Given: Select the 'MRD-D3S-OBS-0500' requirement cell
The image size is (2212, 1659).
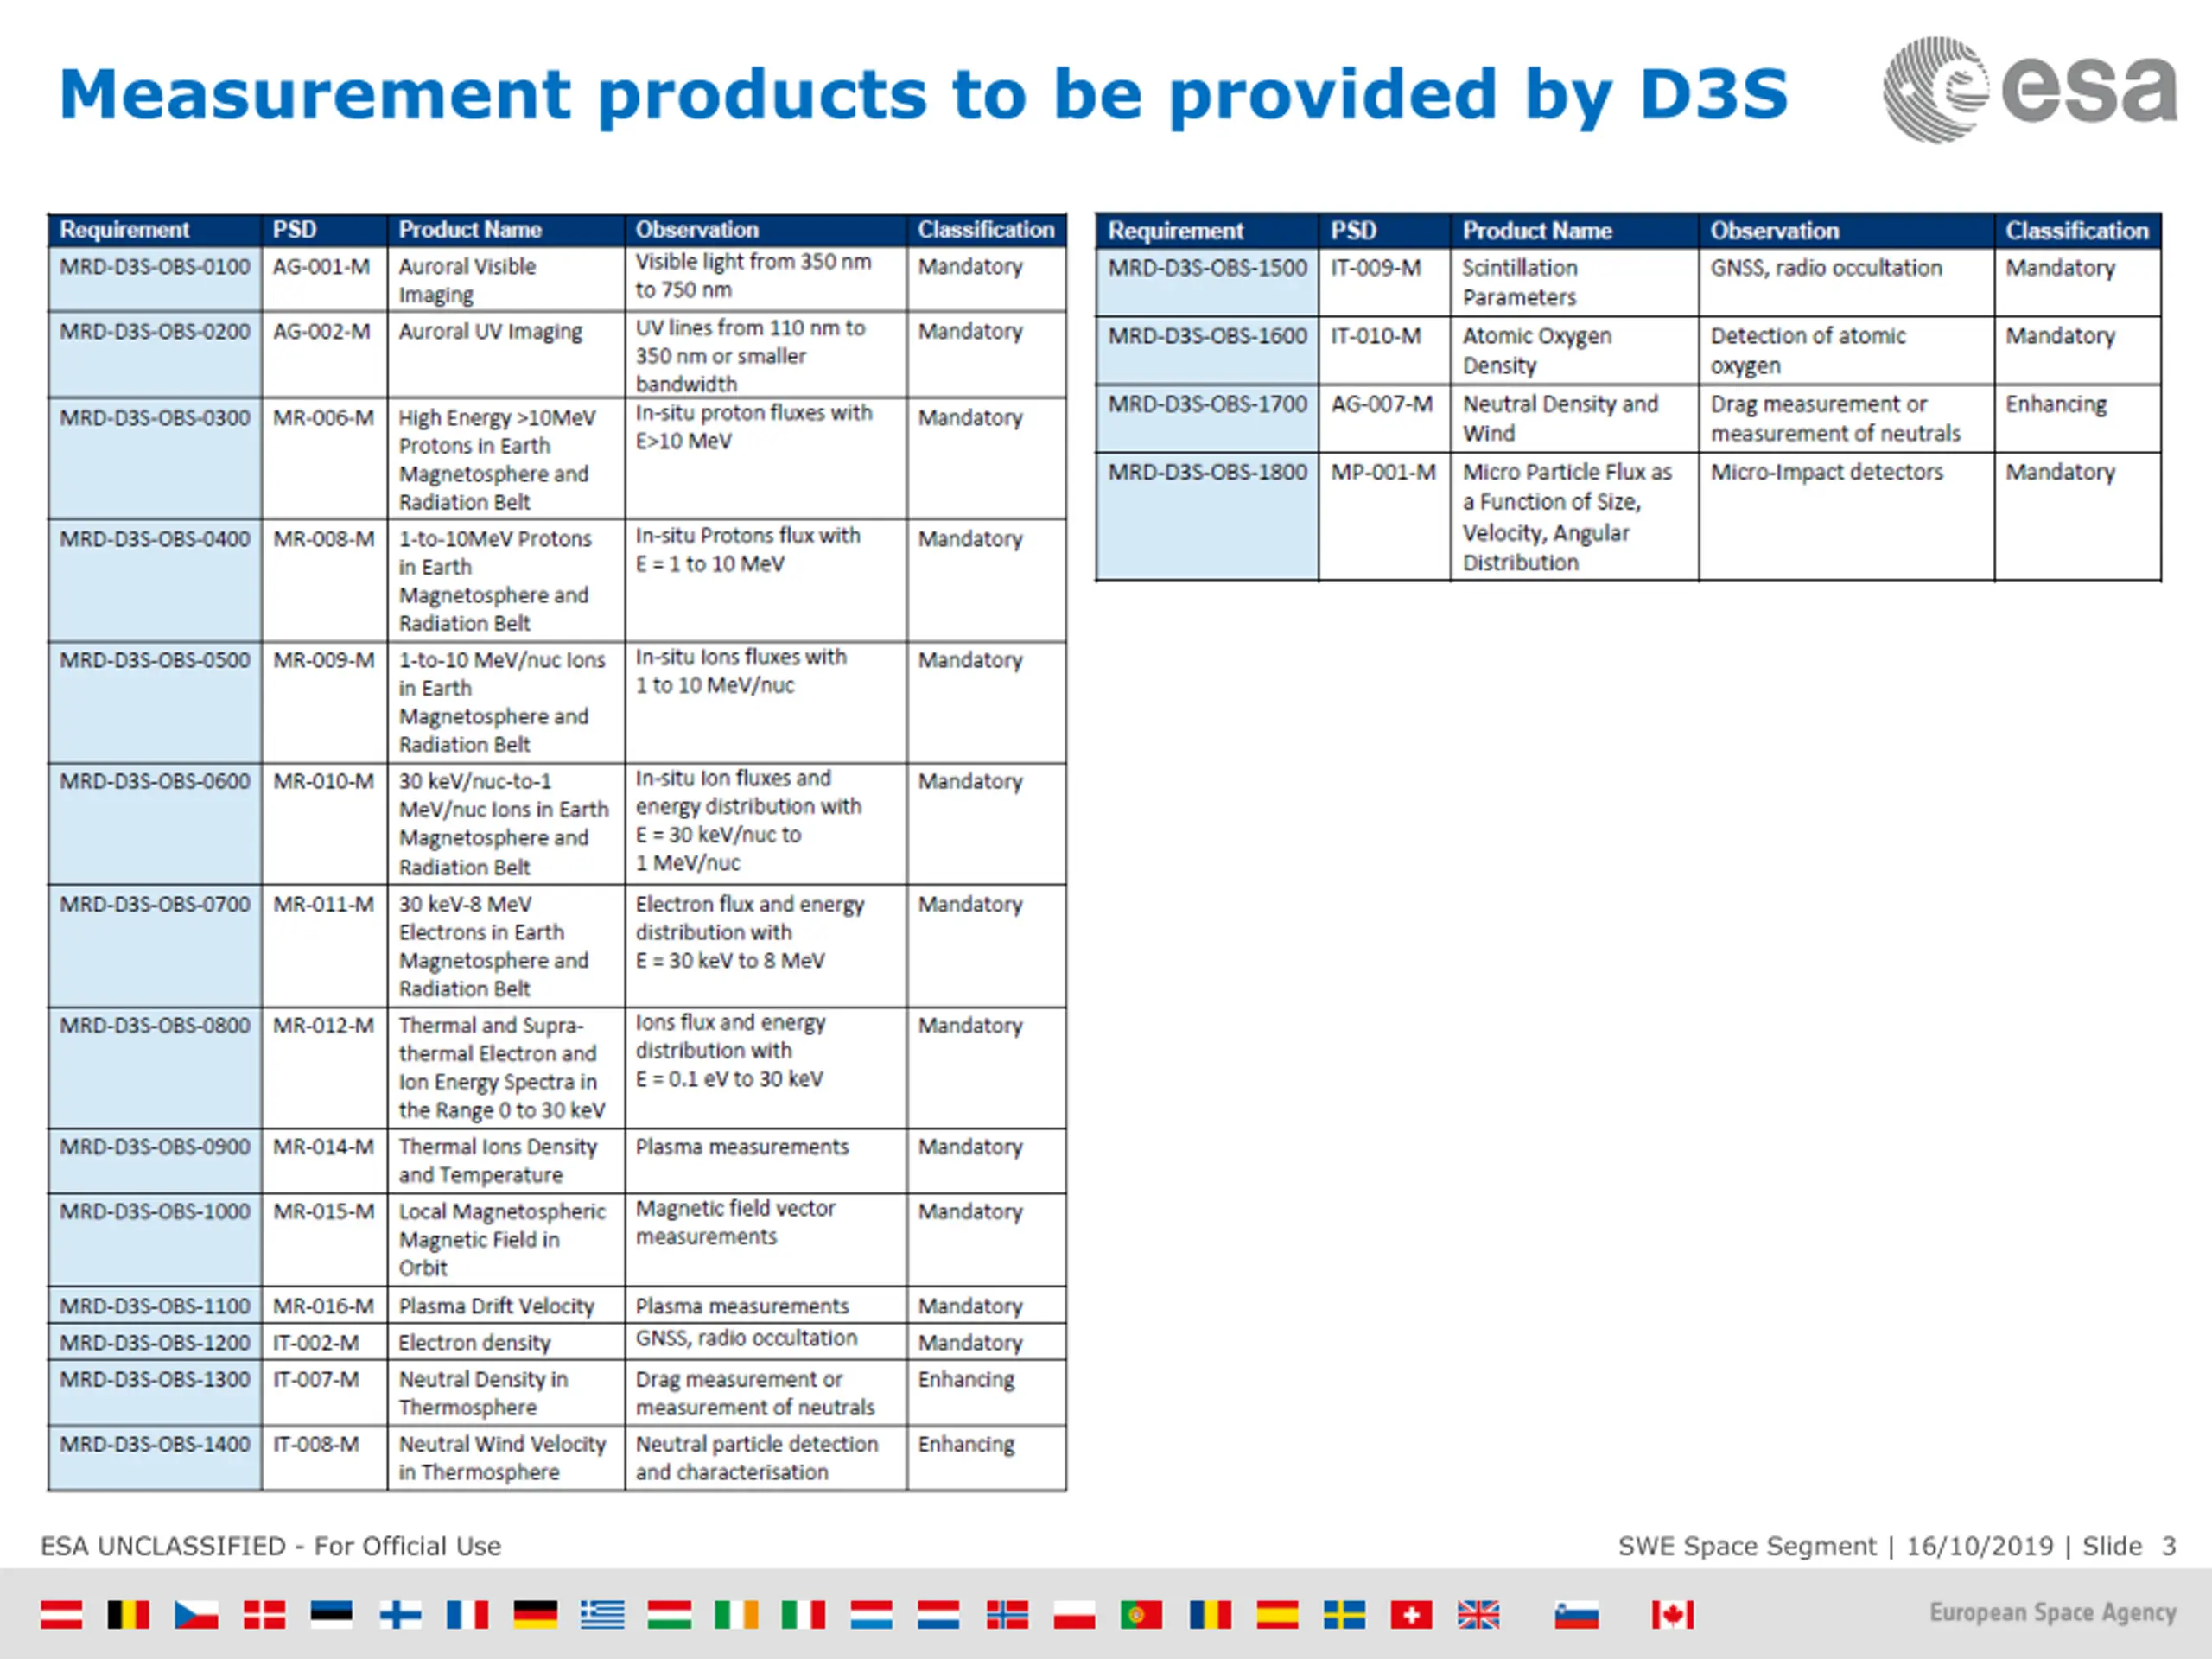Looking at the screenshot, I should coord(155,702).
